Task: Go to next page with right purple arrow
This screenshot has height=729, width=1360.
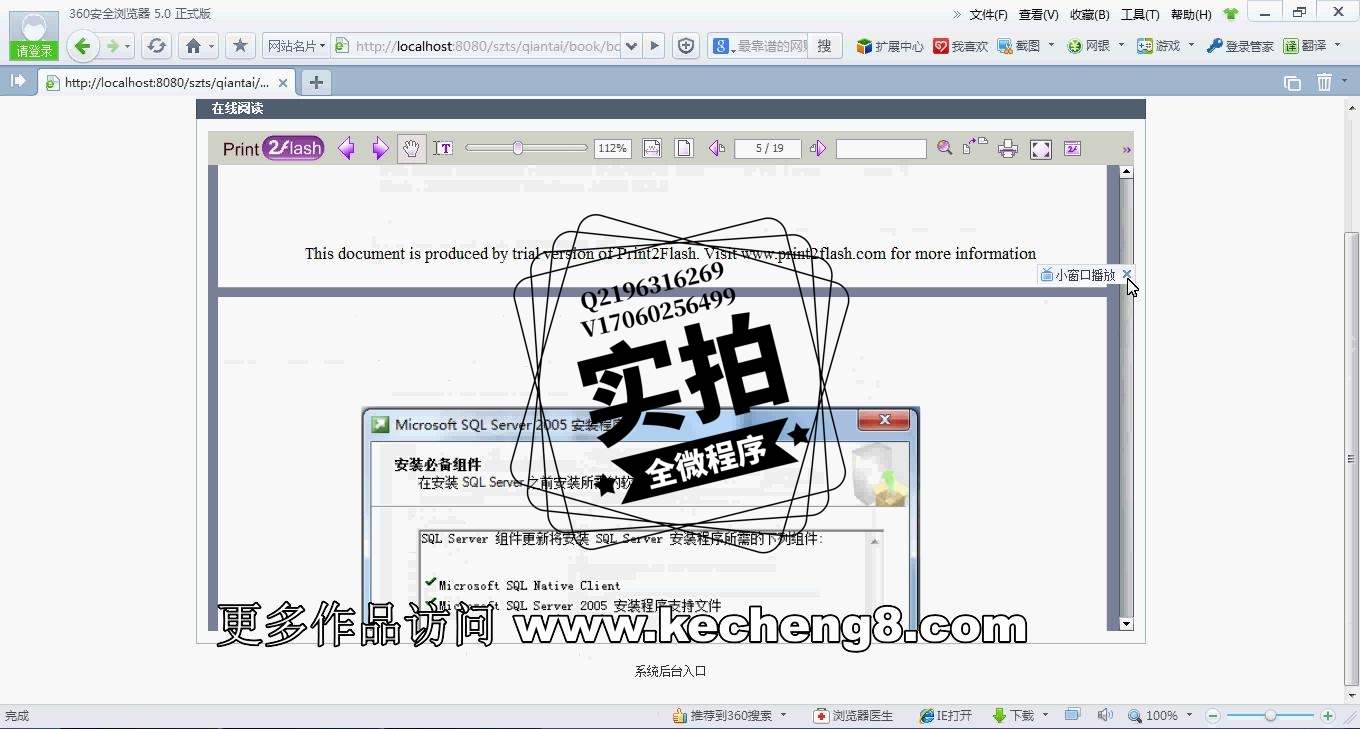Action: pos(380,149)
